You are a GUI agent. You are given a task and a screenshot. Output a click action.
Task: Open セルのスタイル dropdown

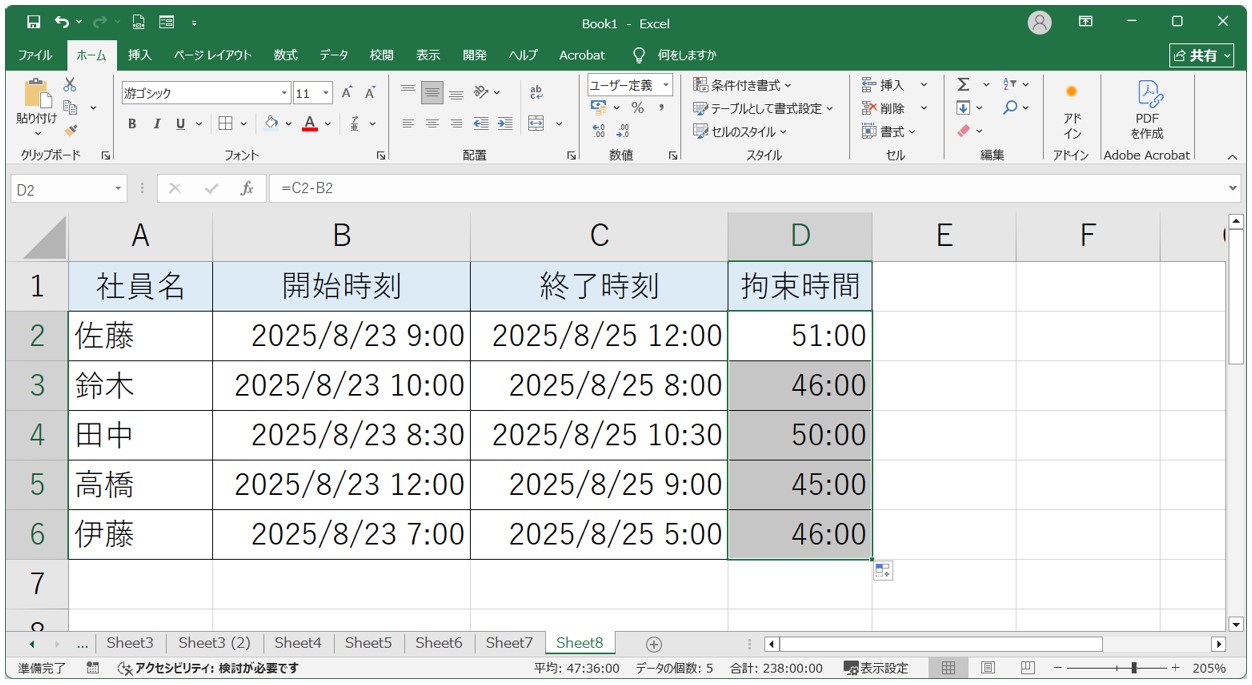(x=740, y=131)
